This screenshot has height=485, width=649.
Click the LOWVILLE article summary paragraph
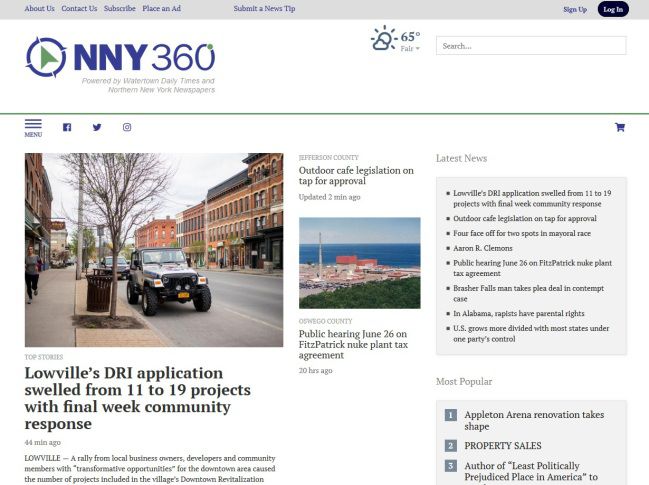150,469
